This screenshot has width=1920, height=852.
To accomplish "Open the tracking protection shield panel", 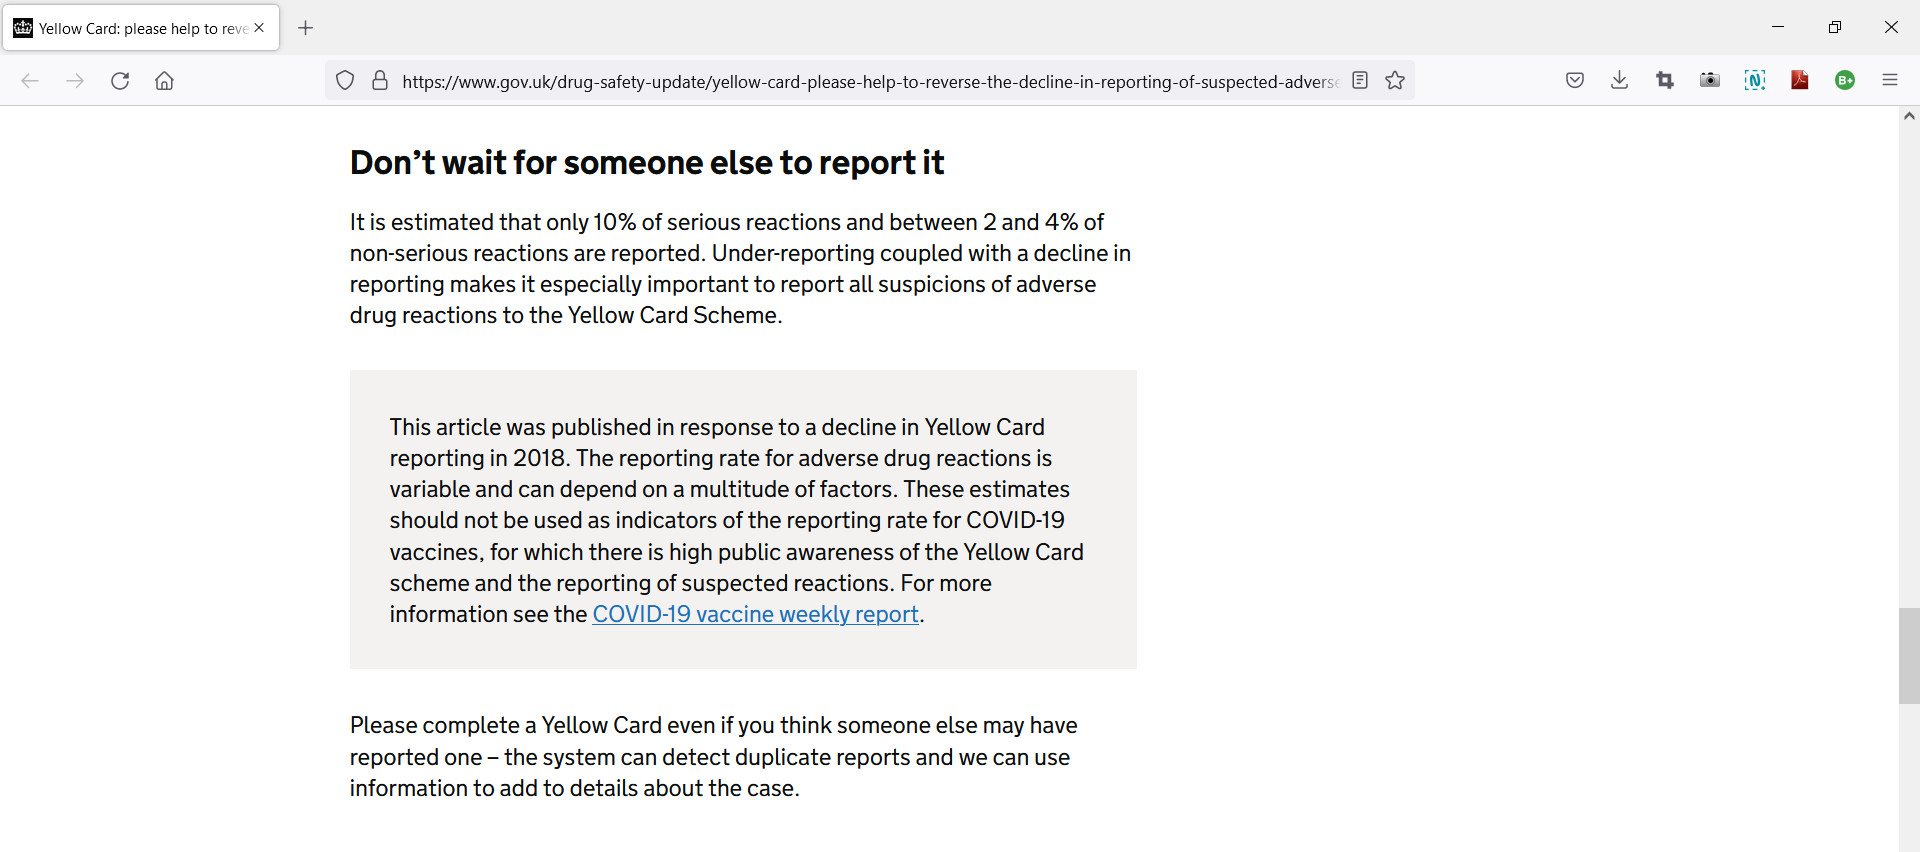I will [x=345, y=81].
